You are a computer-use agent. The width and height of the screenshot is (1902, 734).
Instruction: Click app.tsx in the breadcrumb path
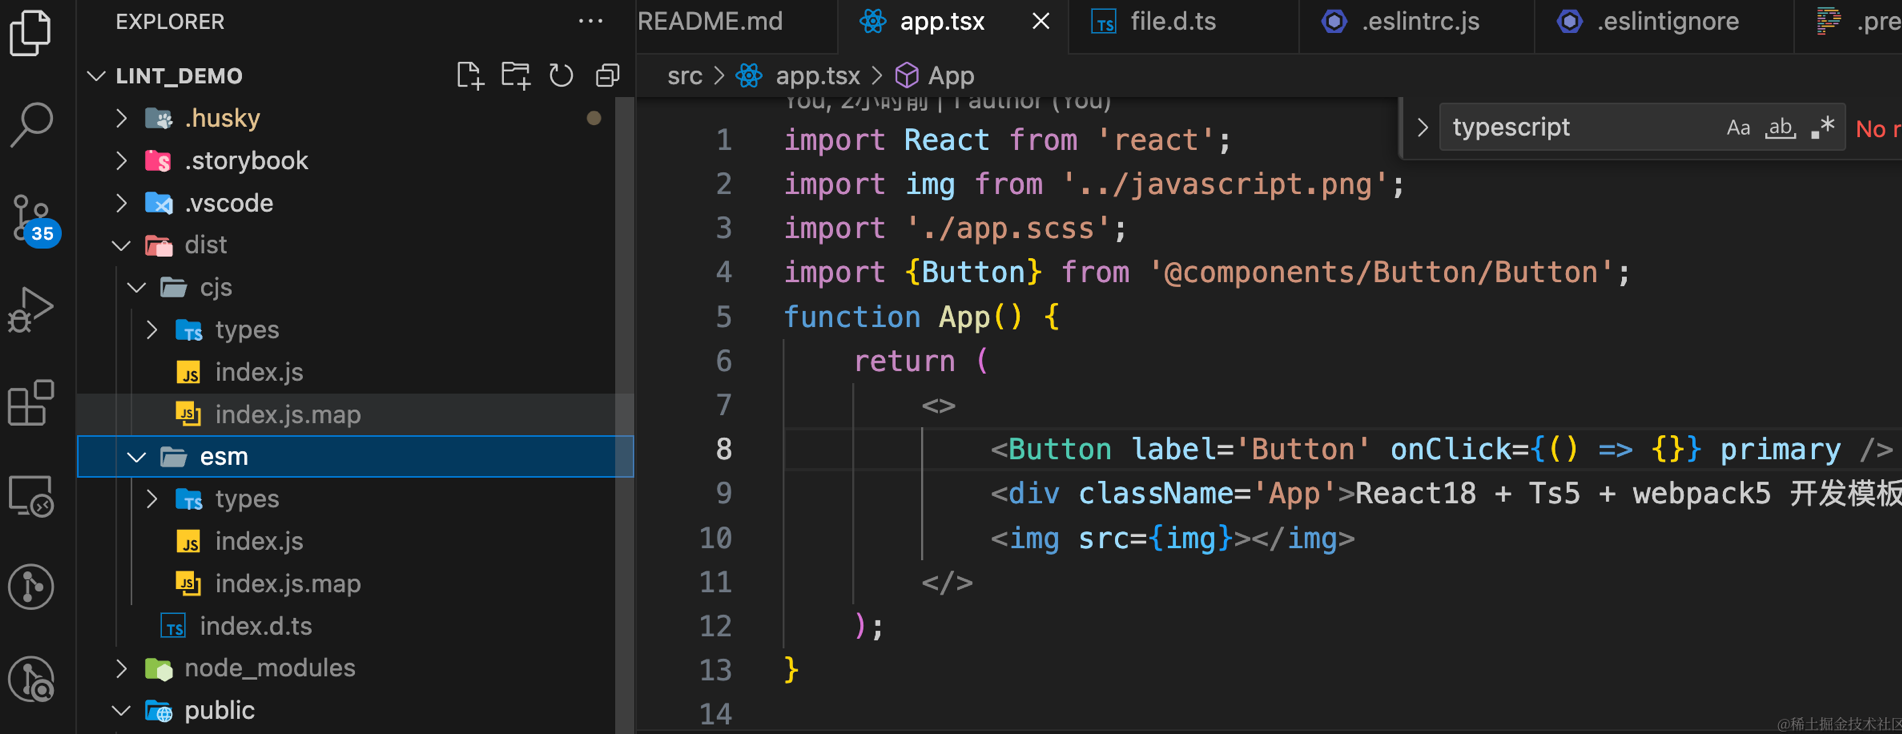[817, 76]
